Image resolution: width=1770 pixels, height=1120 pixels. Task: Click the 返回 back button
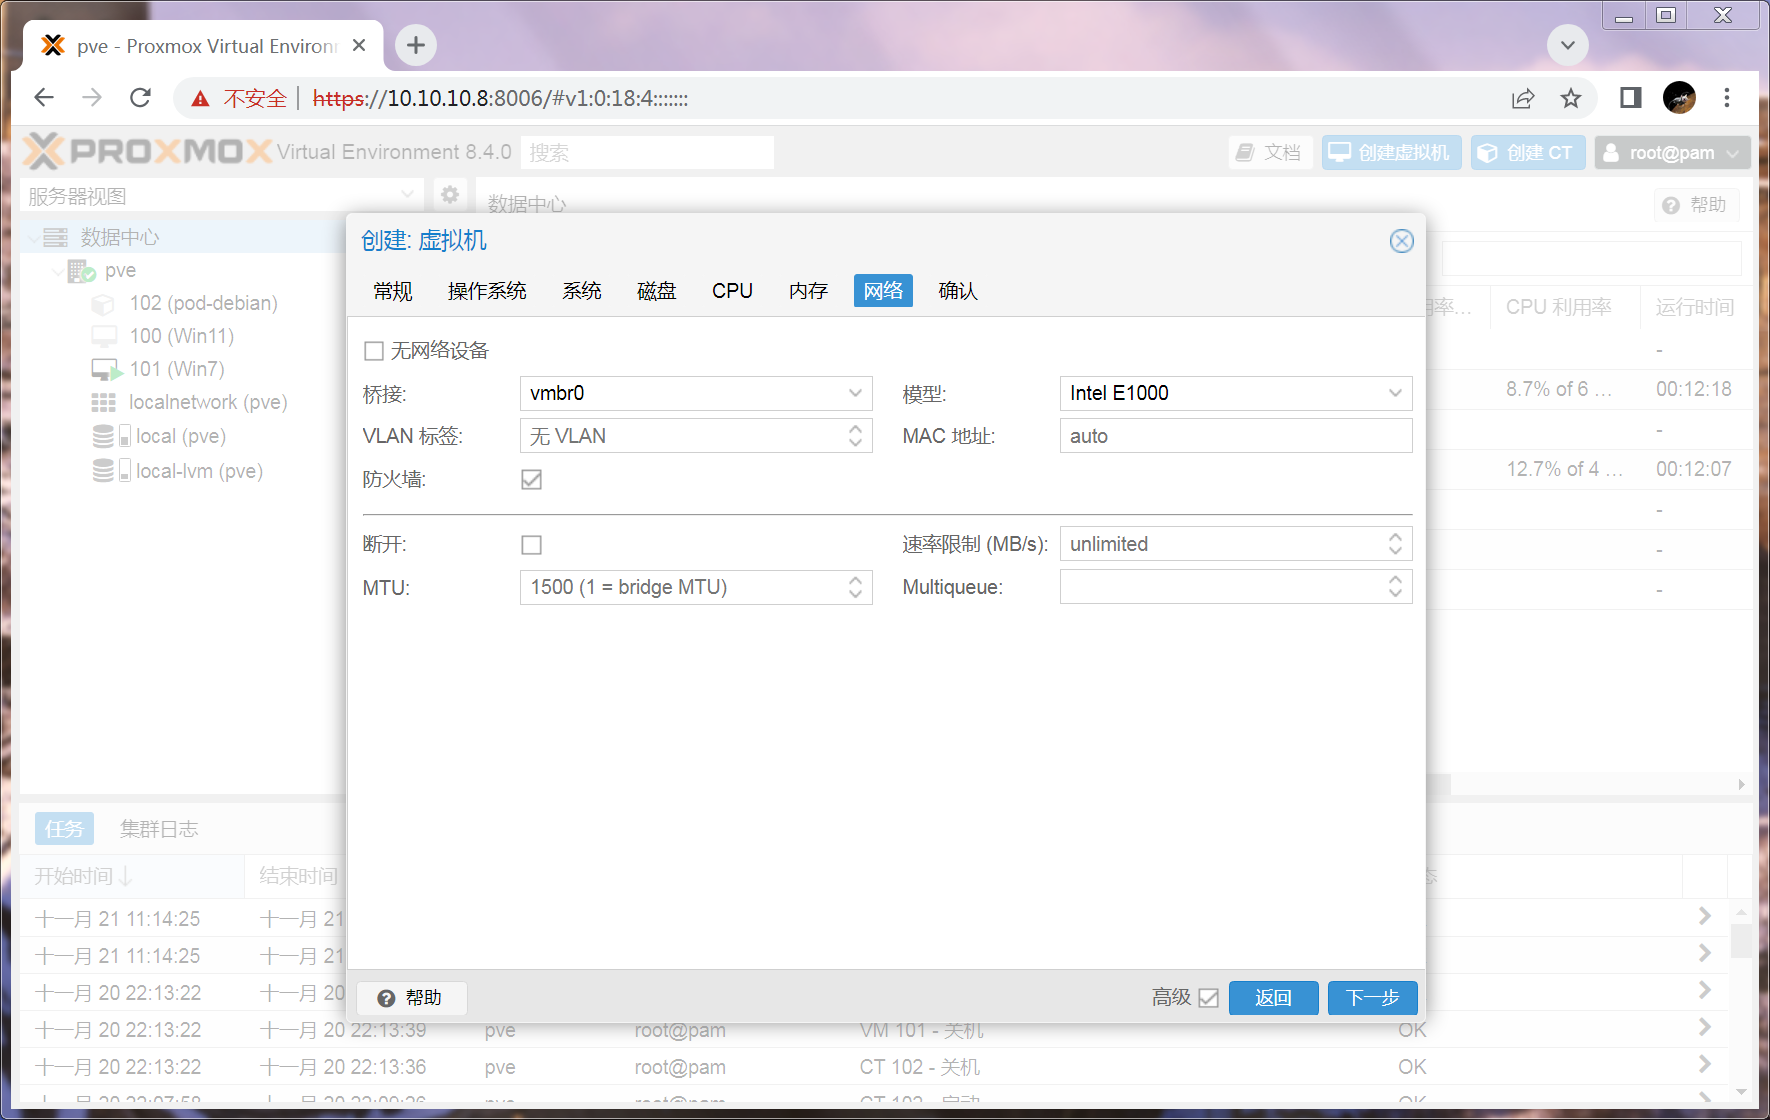1273,998
